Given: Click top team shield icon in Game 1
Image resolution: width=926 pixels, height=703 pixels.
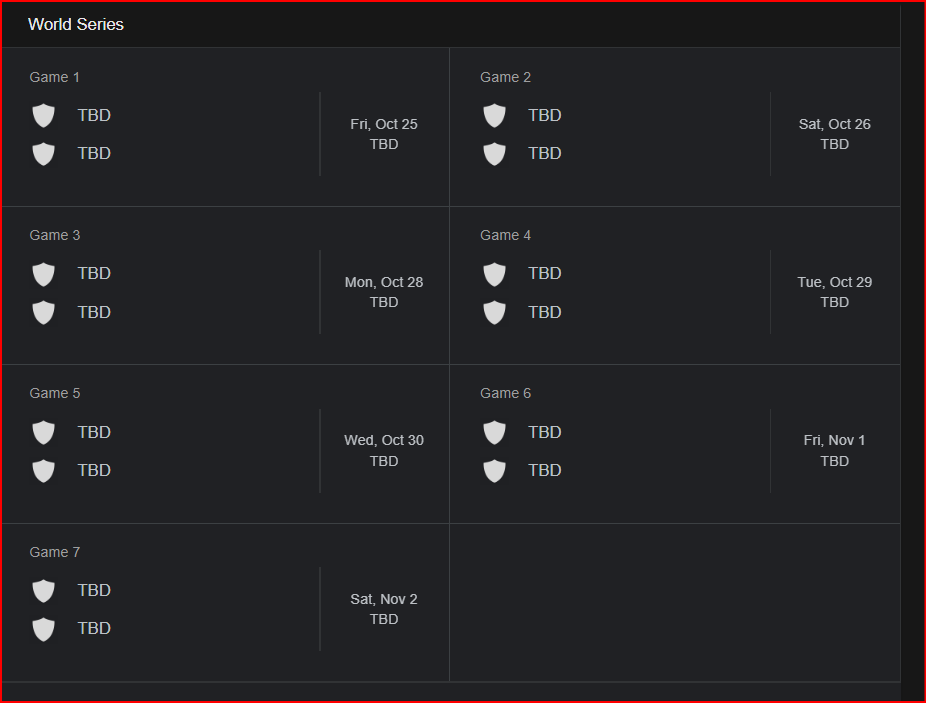Looking at the screenshot, I should (x=43, y=115).
